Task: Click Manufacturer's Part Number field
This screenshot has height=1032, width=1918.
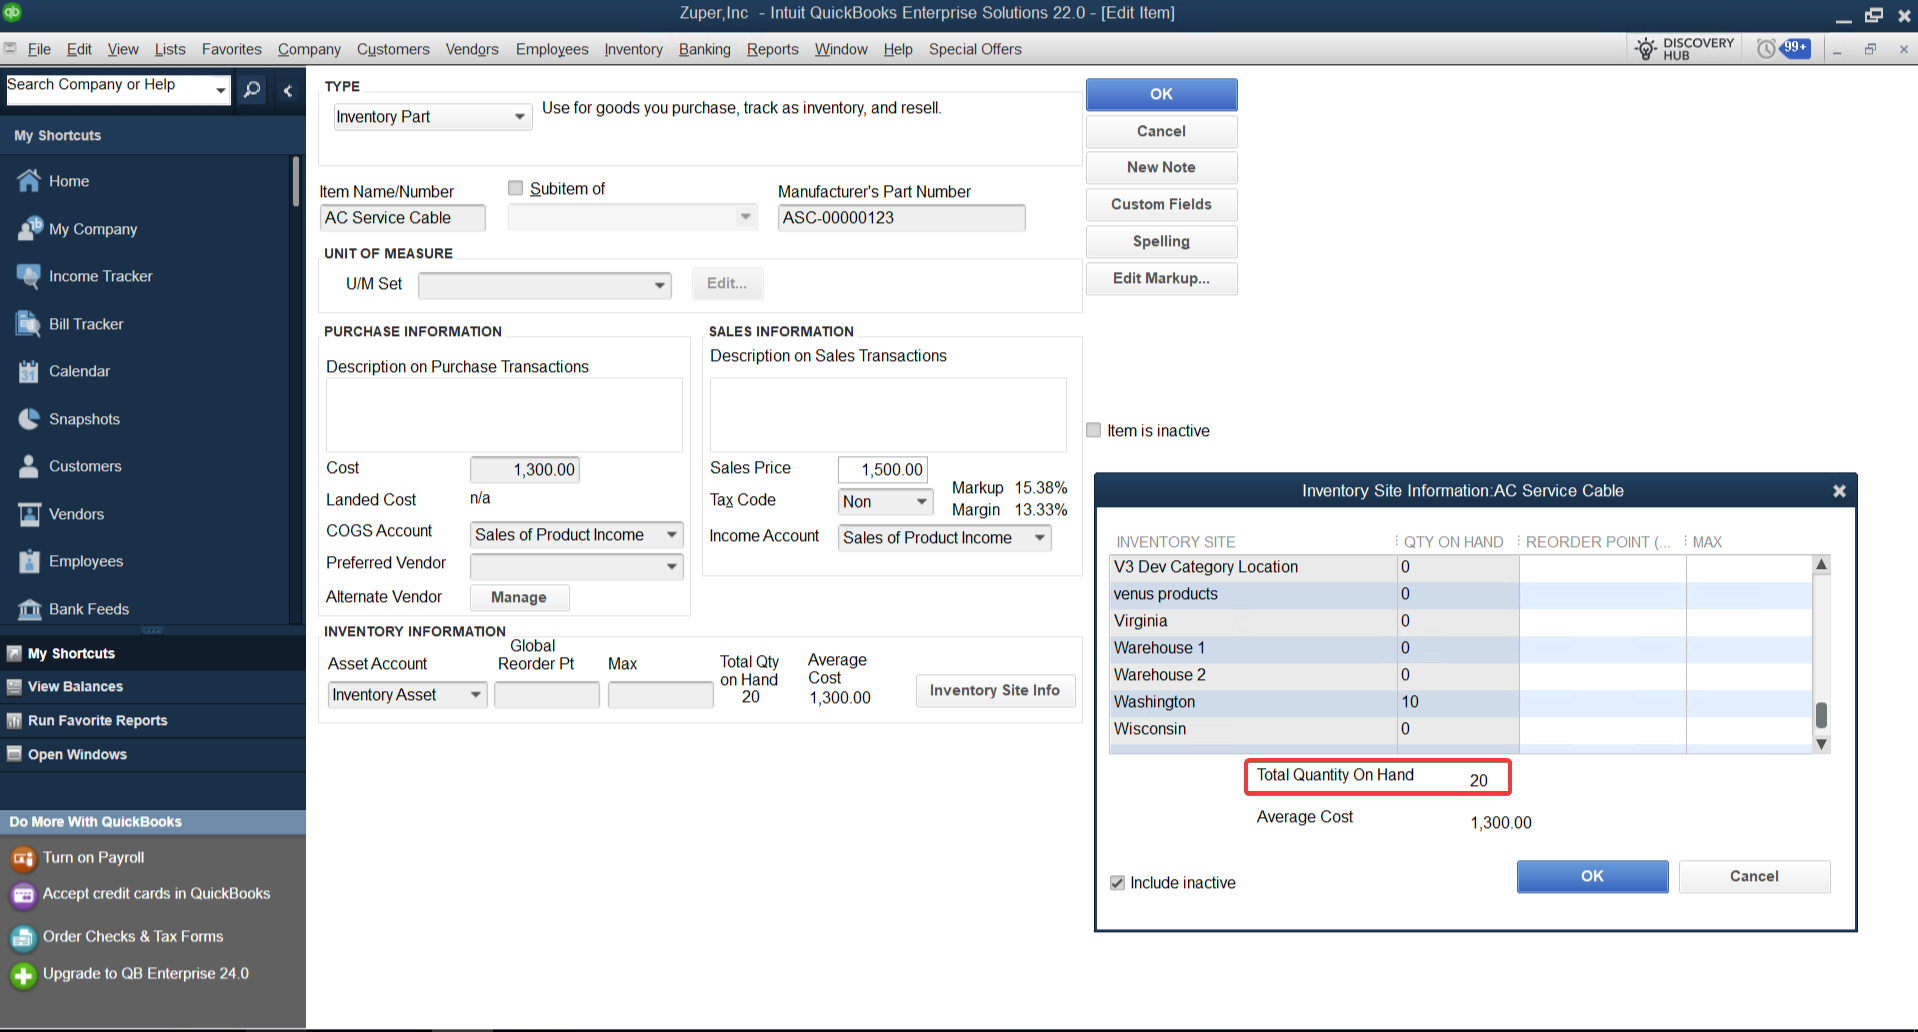Action: click(x=901, y=217)
